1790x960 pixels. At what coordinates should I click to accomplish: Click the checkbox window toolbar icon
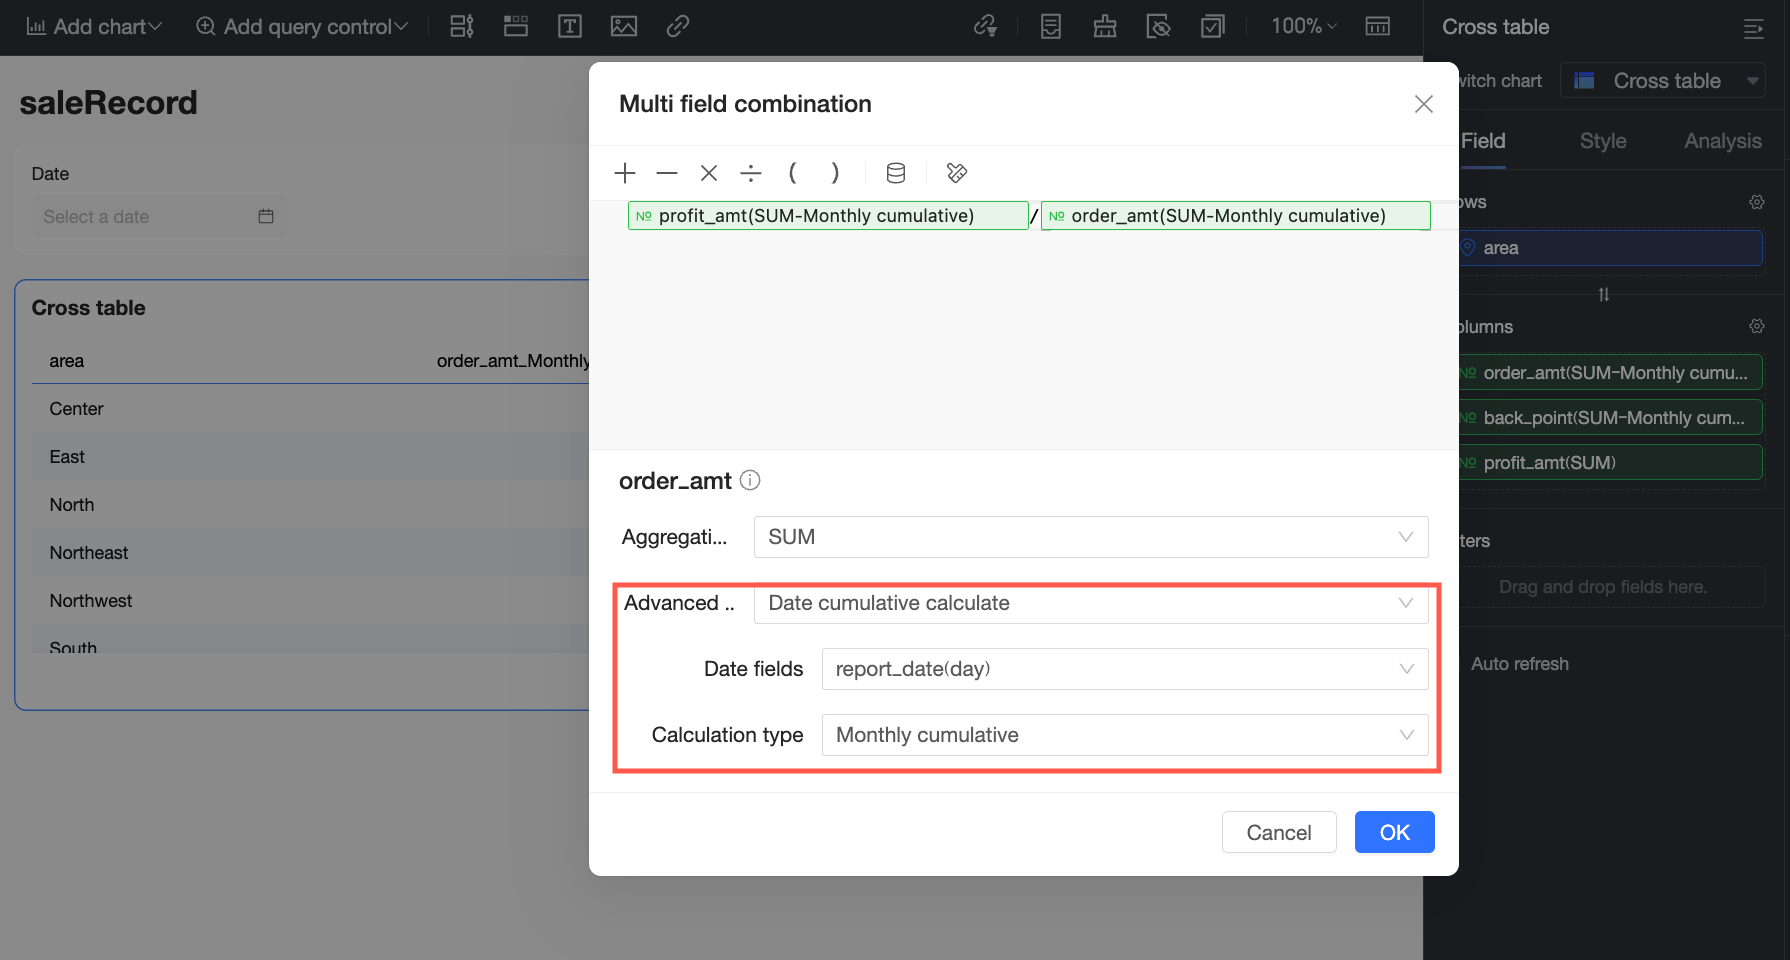click(x=1213, y=27)
